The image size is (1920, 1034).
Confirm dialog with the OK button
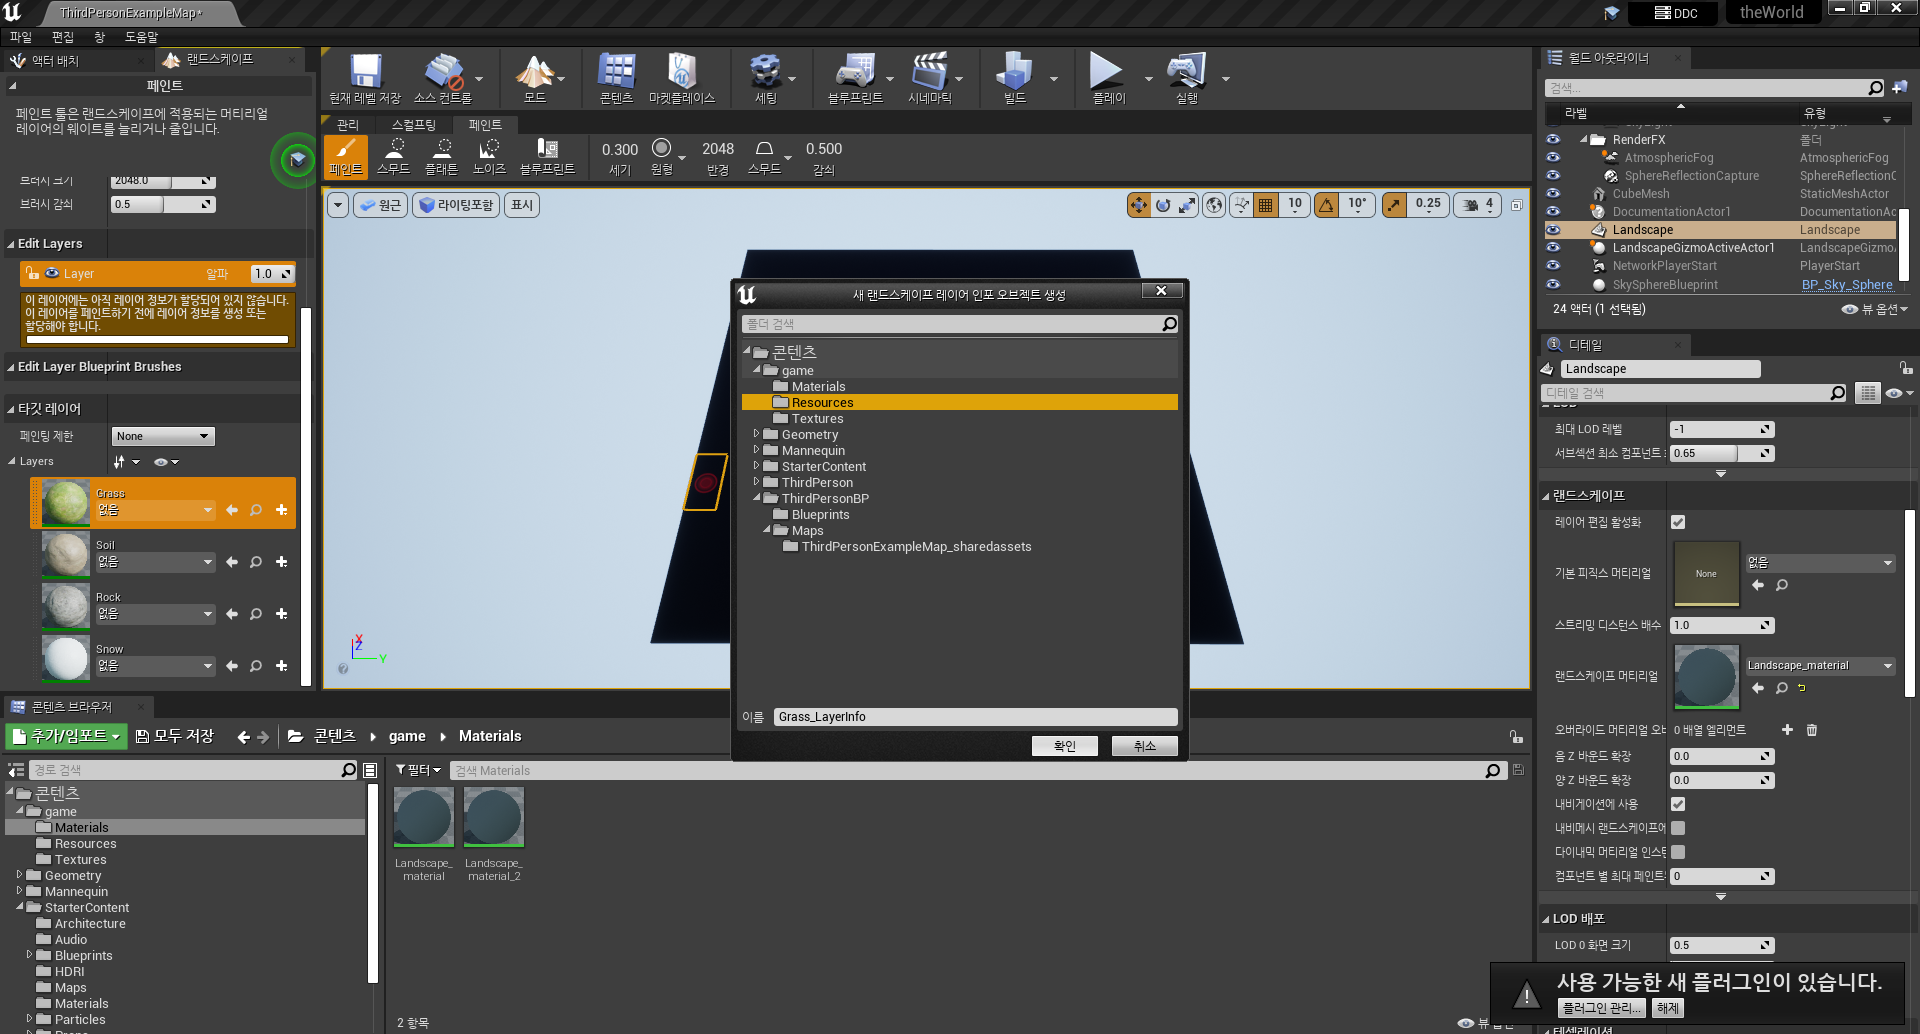pos(1065,746)
